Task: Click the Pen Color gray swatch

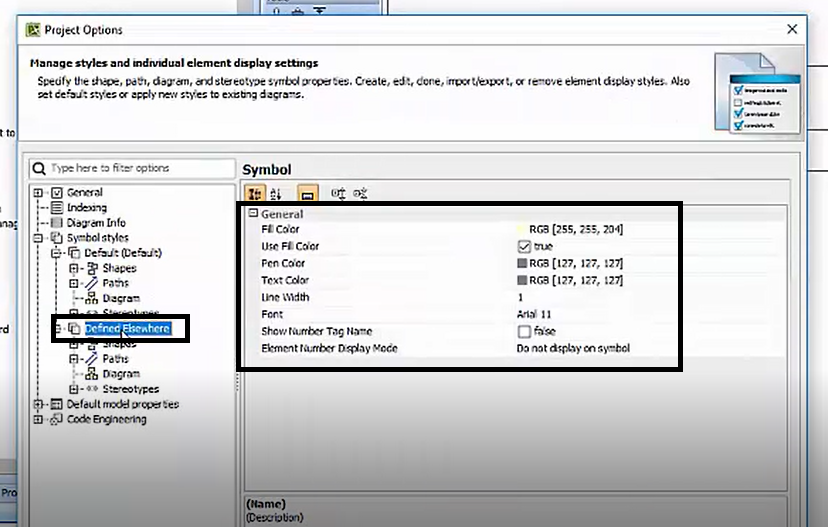Action: point(522,263)
